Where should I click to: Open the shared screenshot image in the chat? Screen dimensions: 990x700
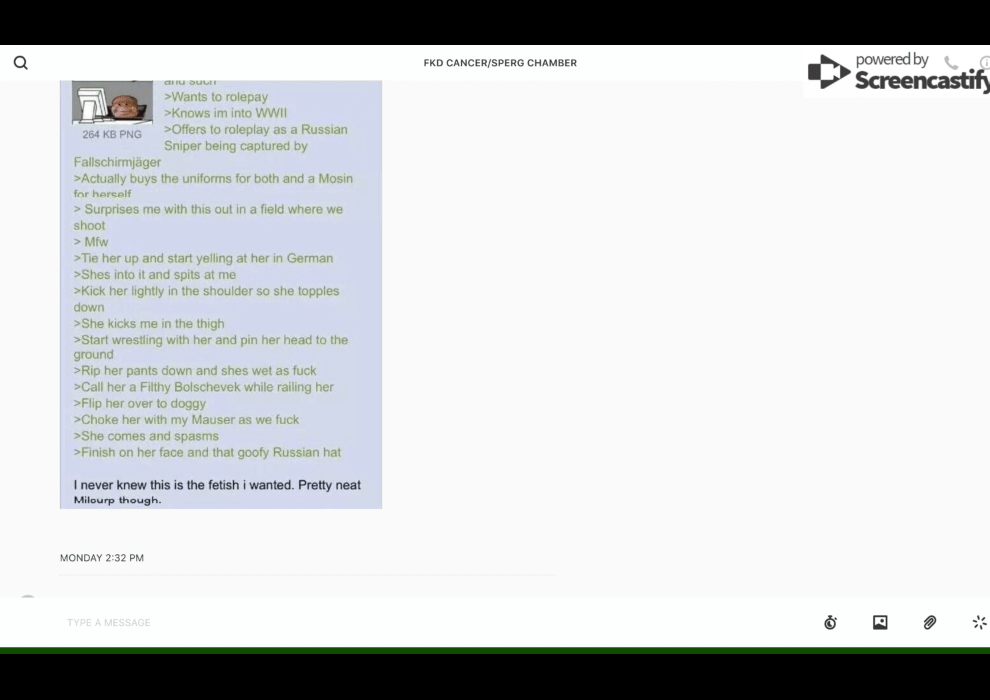tap(221, 300)
